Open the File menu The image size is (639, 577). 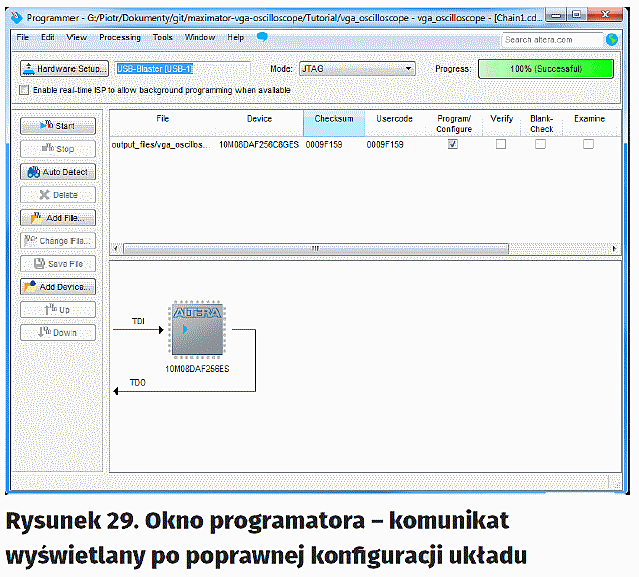[x=22, y=37]
